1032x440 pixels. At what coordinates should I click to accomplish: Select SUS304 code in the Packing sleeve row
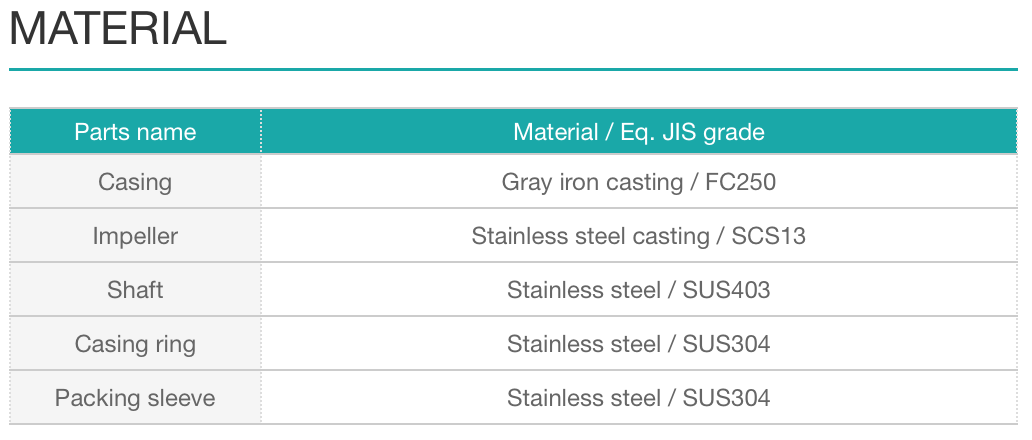(727, 398)
